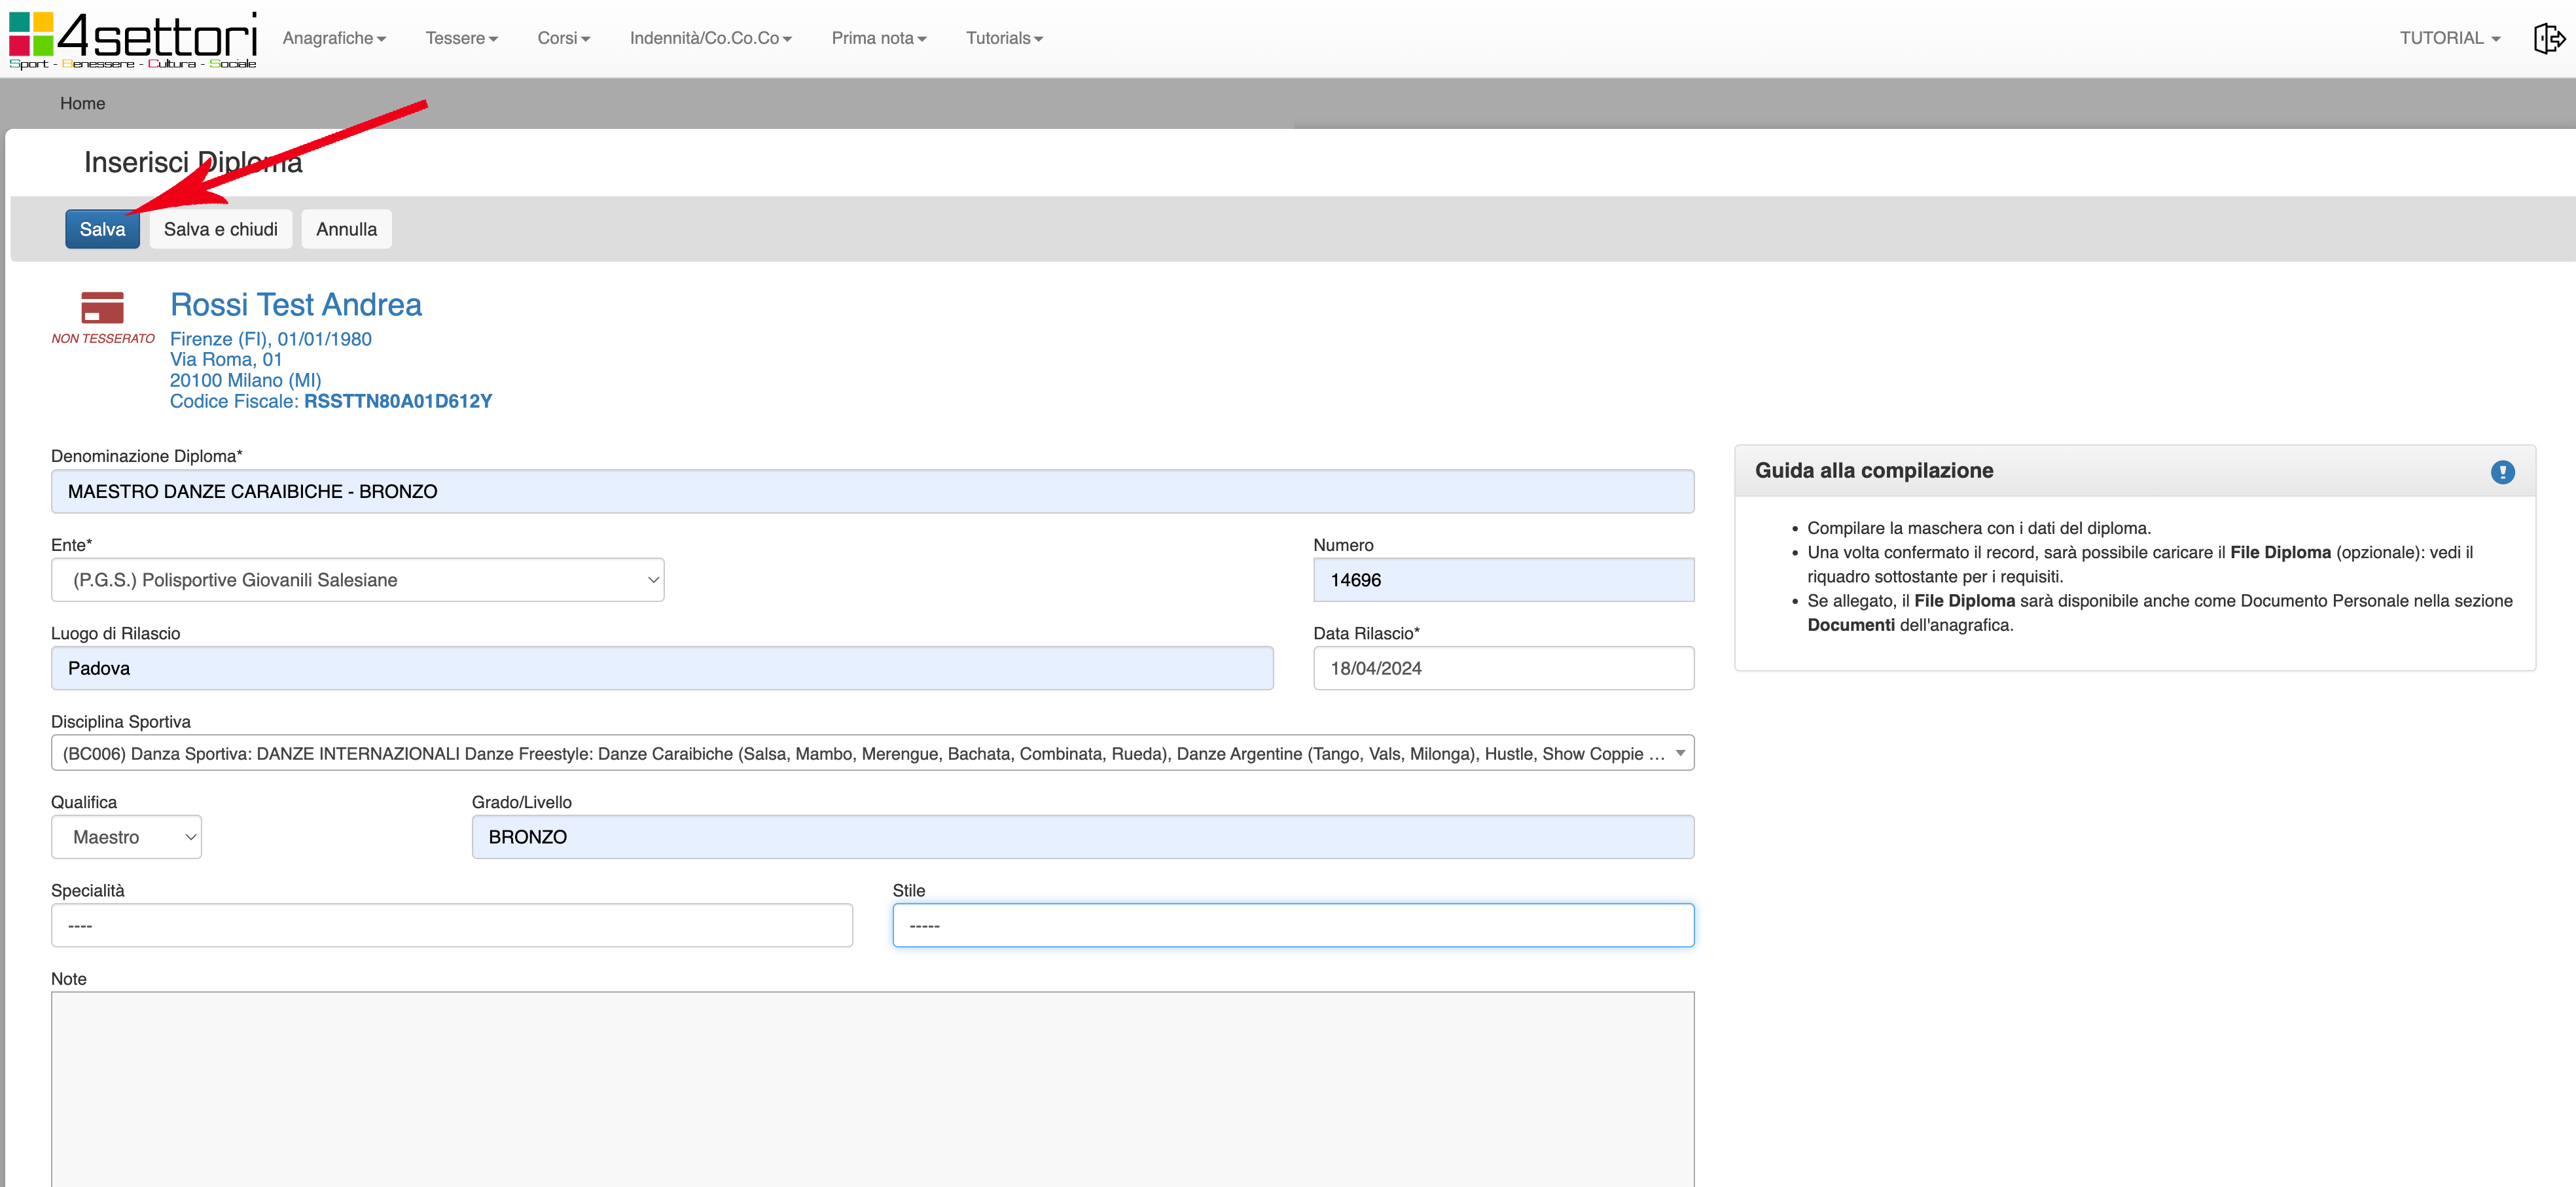Click the blue info icon in guide panel

coord(2502,472)
